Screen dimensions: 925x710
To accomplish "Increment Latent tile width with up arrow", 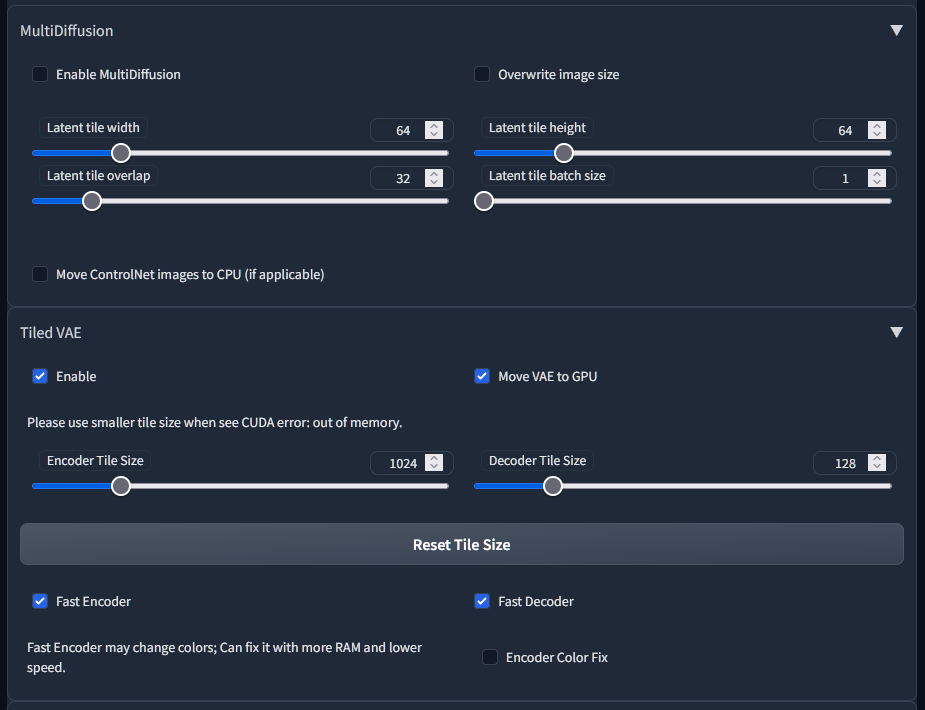I will (x=433, y=126).
